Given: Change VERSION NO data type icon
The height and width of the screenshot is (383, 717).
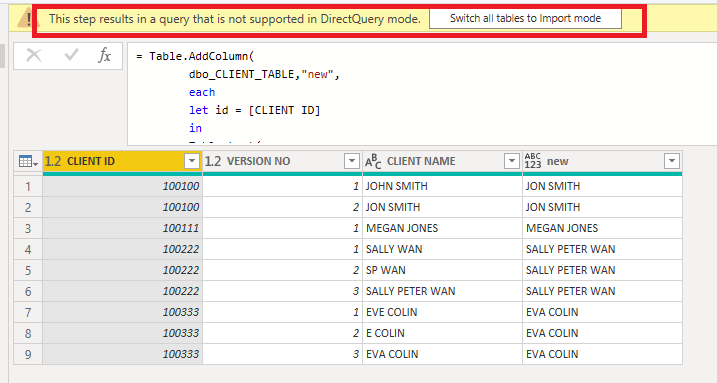Looking at the screenshot, I should [x=213, y=161].
